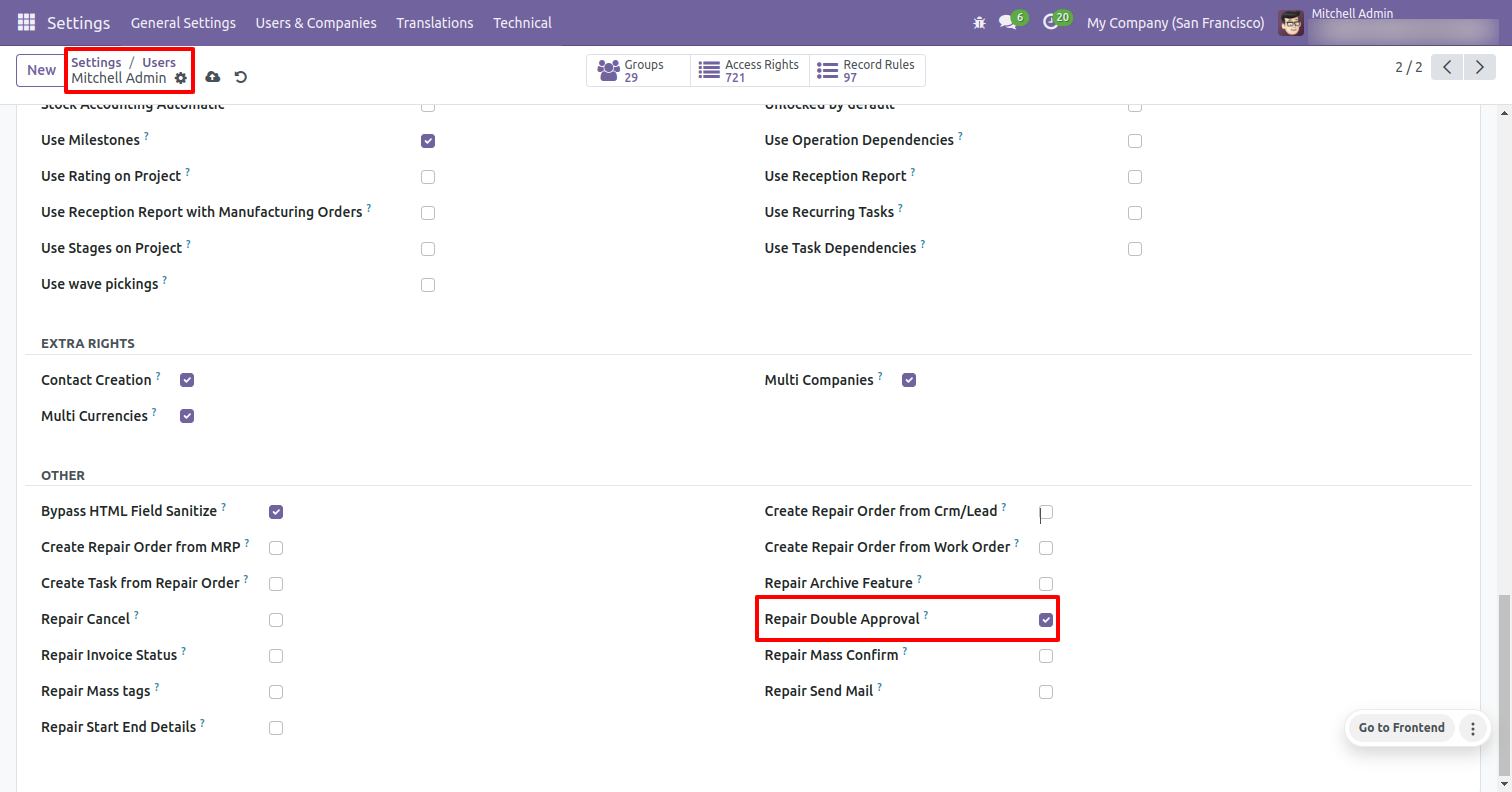Image resolution: width=1512 pixels, height=792 pixels.
Task: Go to the next user record
Action: (x=1479, y=68)
